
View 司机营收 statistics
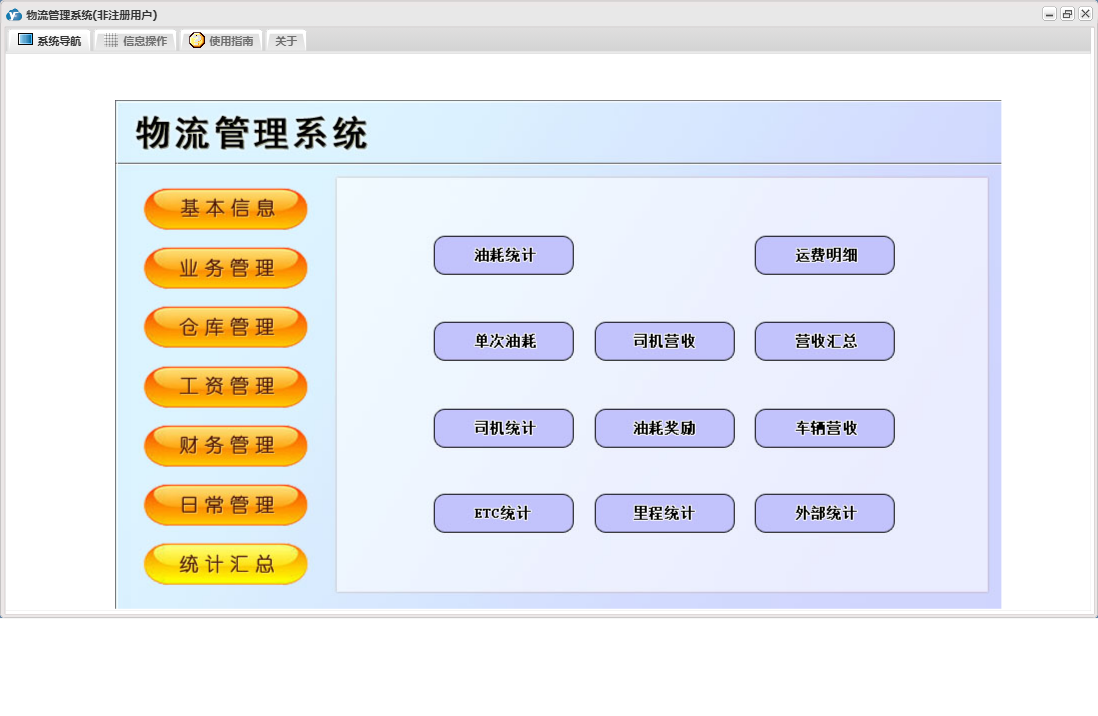(664, 342)
